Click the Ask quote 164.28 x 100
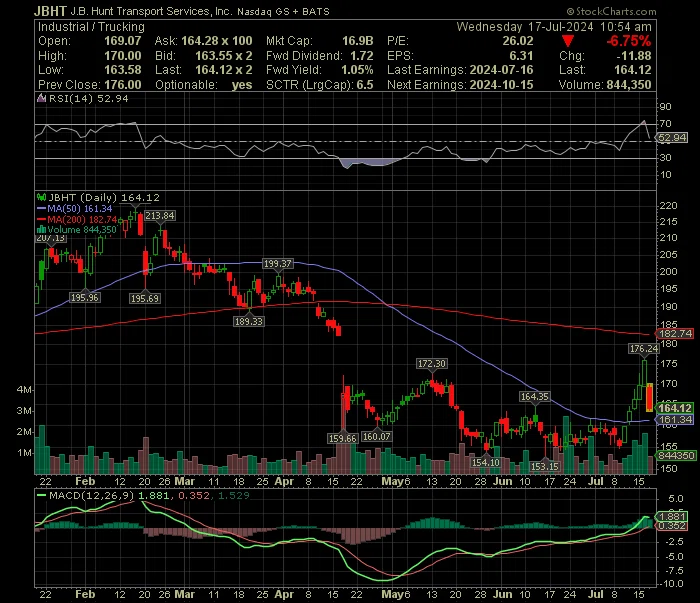 pyautogui.click(x=217, y=41)
